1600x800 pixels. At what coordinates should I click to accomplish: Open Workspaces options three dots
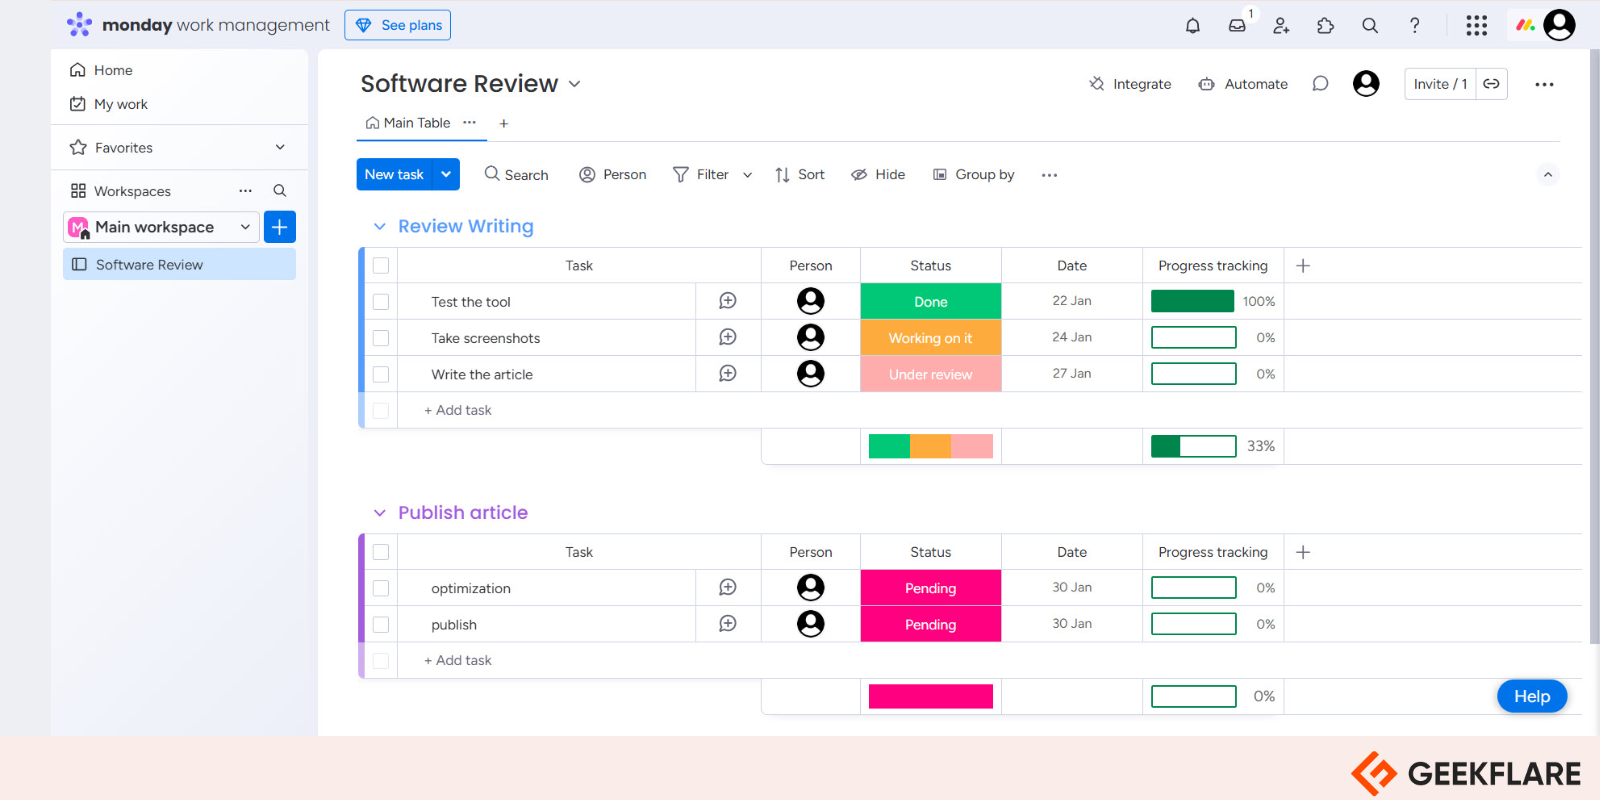pyautogui.click(x=245, y=191)
